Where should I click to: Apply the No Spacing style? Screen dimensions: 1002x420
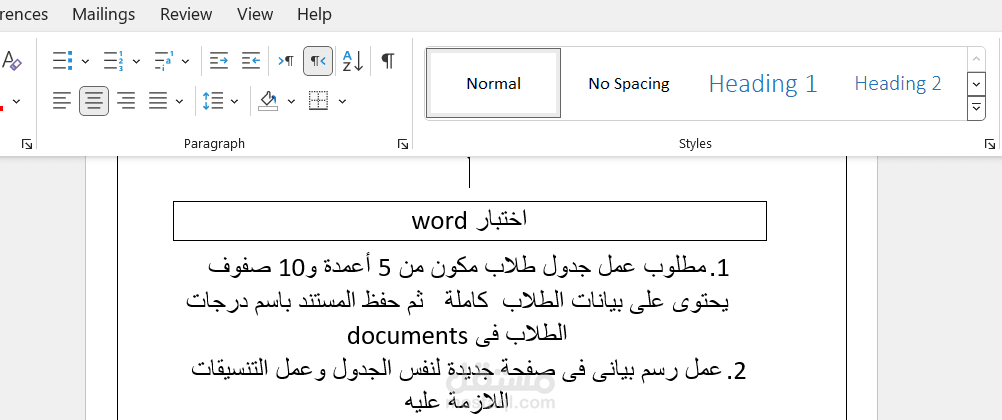[x=629, y=83]
